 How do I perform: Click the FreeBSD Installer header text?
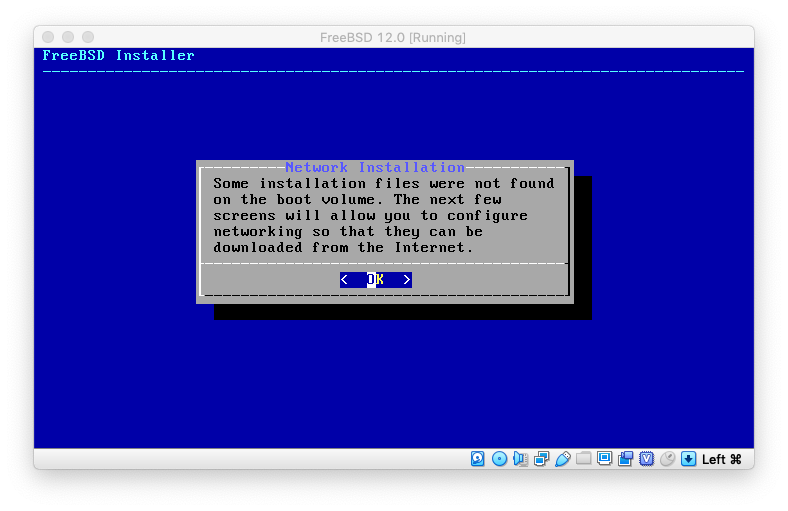point(118,55)
